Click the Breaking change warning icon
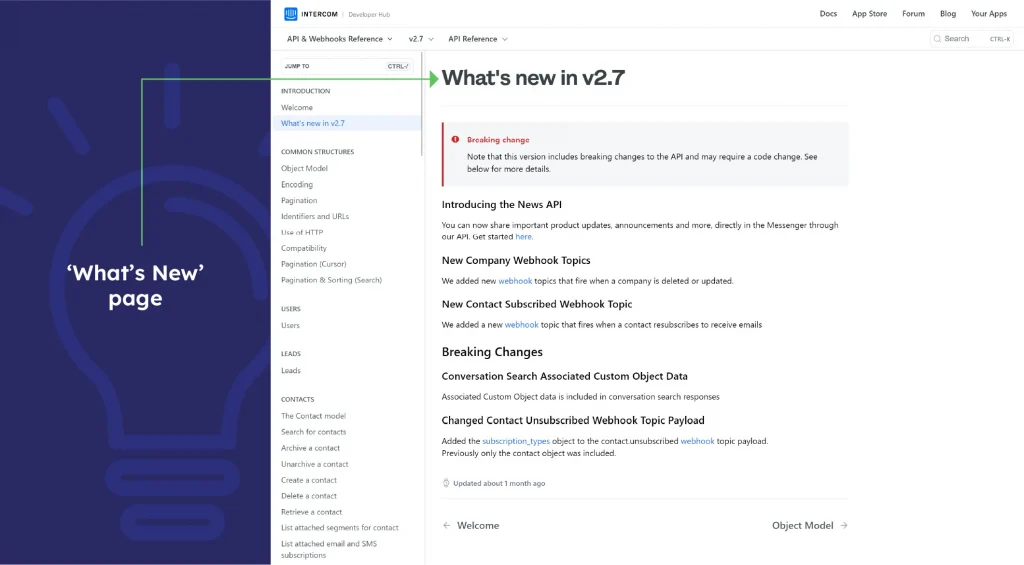Viewport: 1024px width, 565px height. (455, 139)
